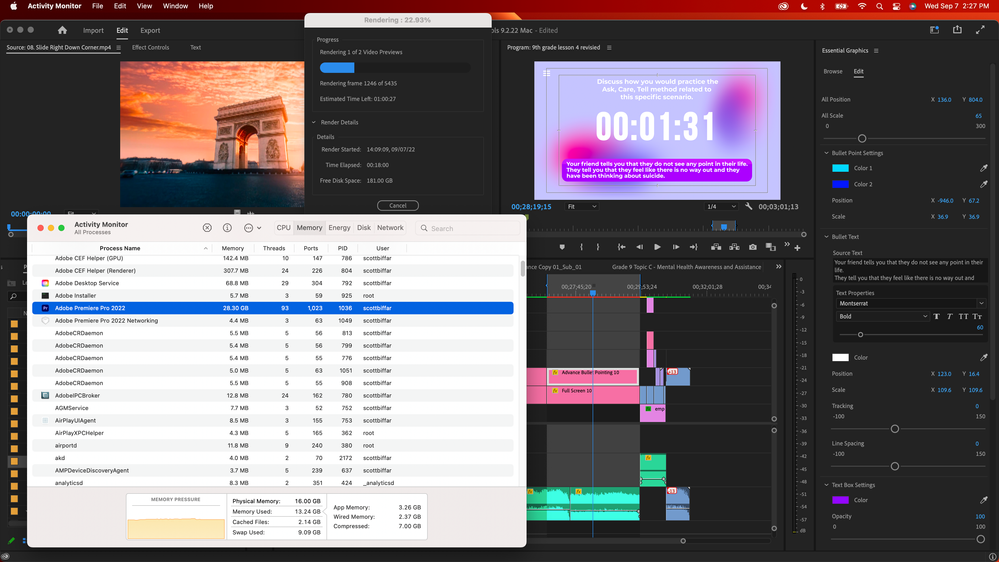
Task: Switch to the Browse tab in Essential Graphics
Action: coord(833,71)
